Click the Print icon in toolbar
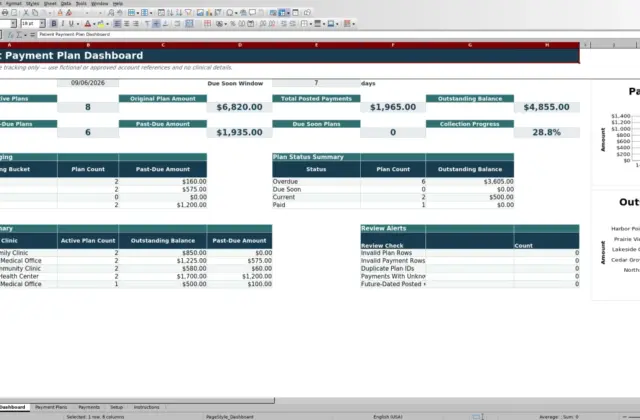The image size is (640, 420). tap(5, 13)
